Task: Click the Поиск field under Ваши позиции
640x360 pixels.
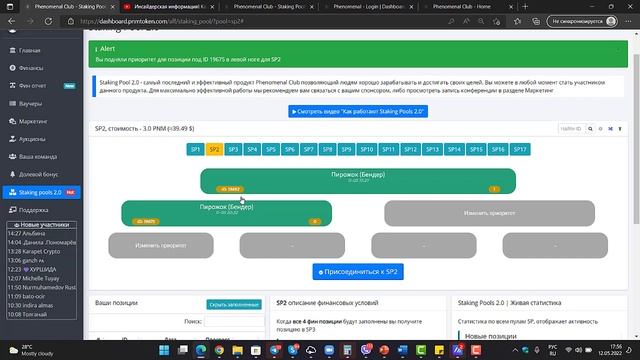Action: [x=234, y=322]
